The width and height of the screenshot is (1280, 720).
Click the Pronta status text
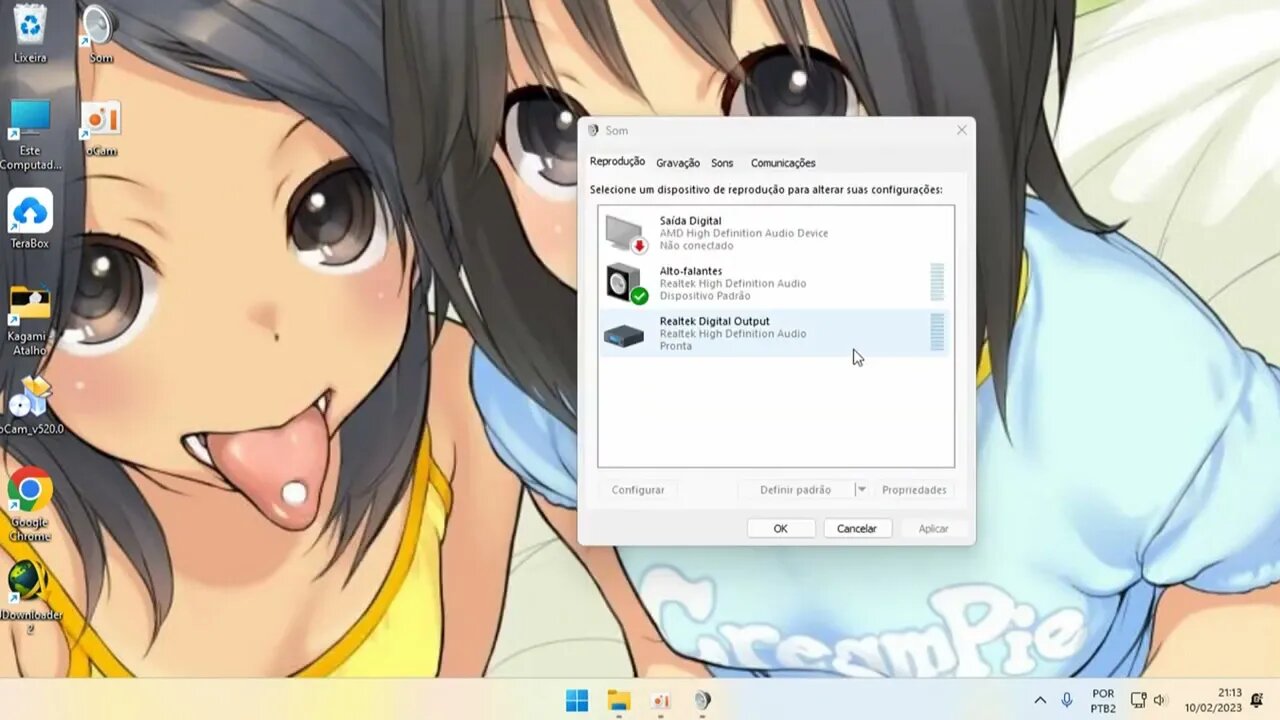coord(676,346)
